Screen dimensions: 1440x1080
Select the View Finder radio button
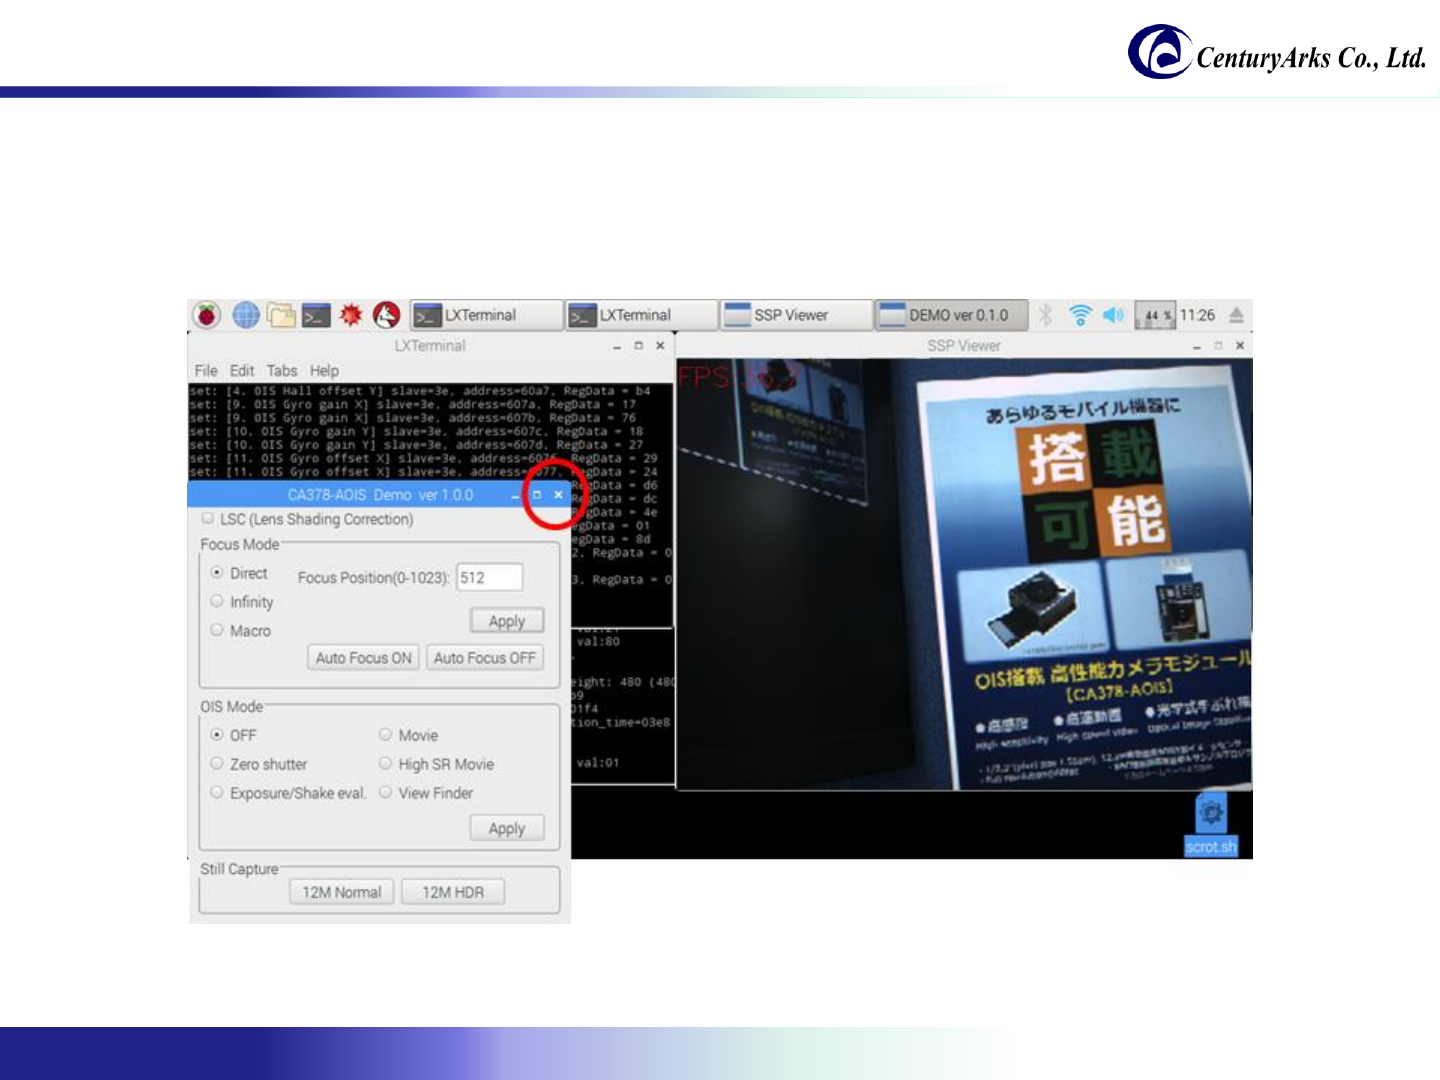[x=385, y=793]
